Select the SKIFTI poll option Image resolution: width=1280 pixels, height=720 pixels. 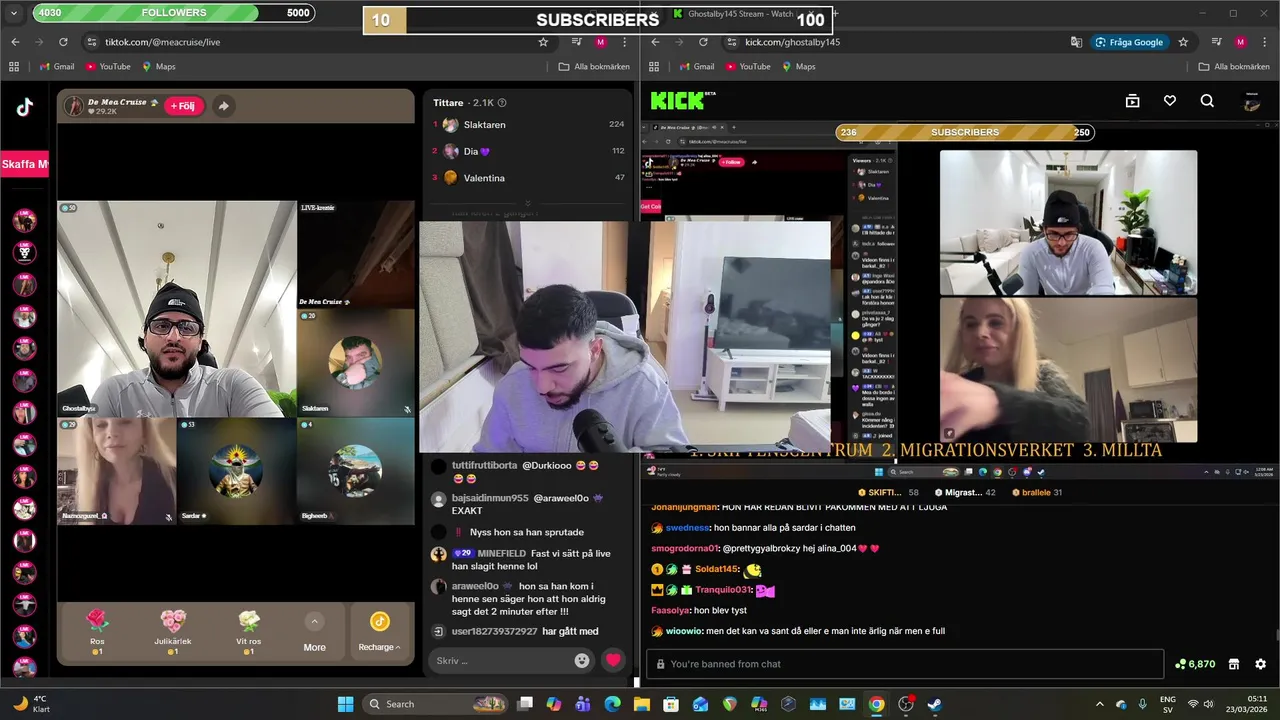[x=888, y=492]
